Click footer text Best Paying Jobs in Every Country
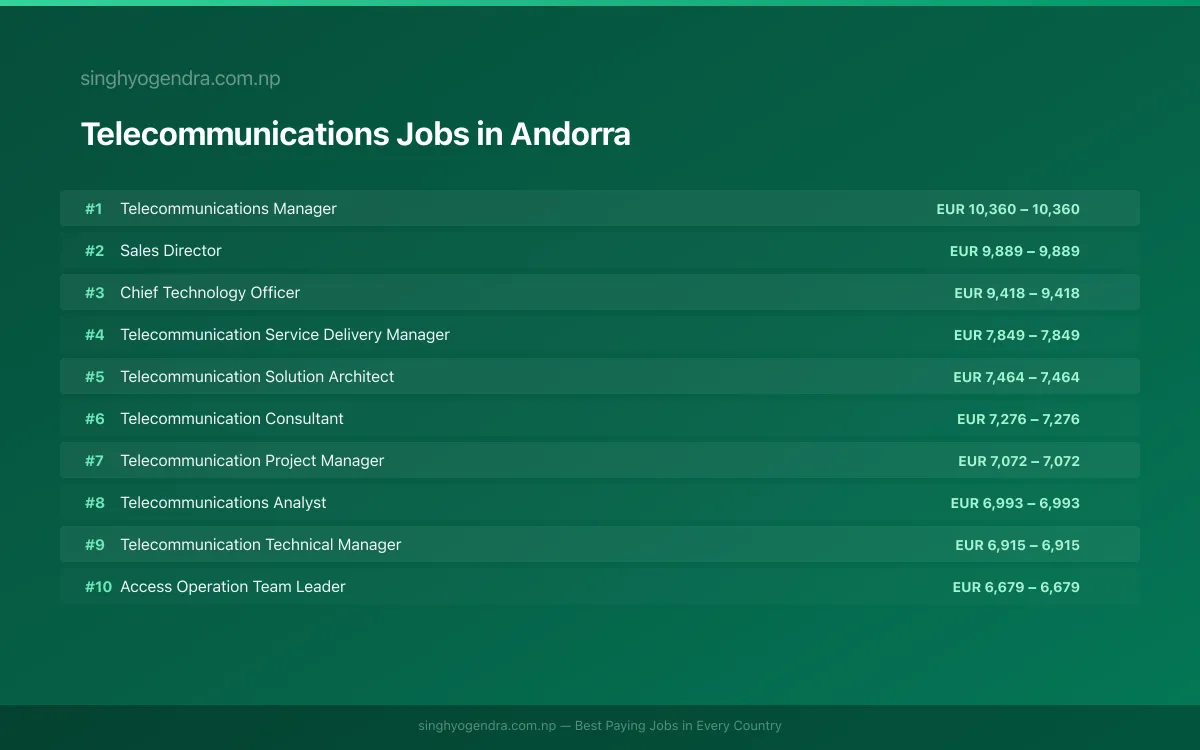The width and height of the screenshot is (1200, 750). tap(678, 726)
